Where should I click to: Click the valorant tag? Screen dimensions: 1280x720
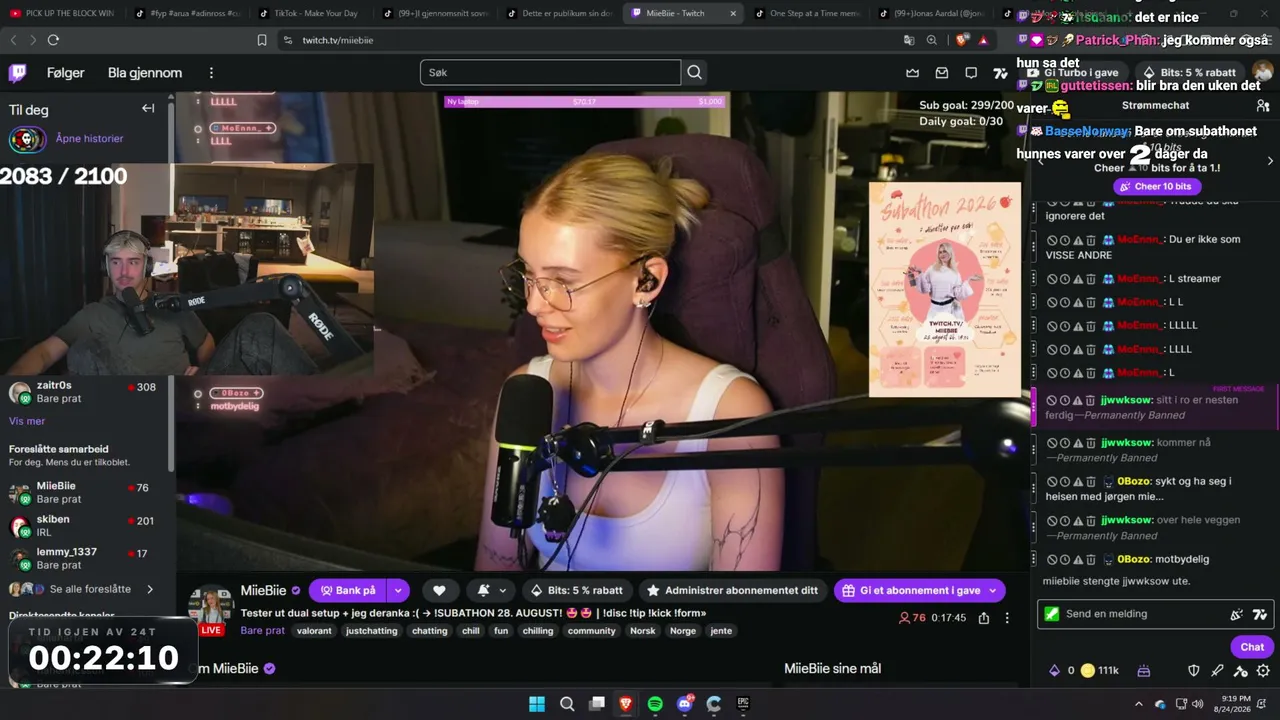pos(314,631)
